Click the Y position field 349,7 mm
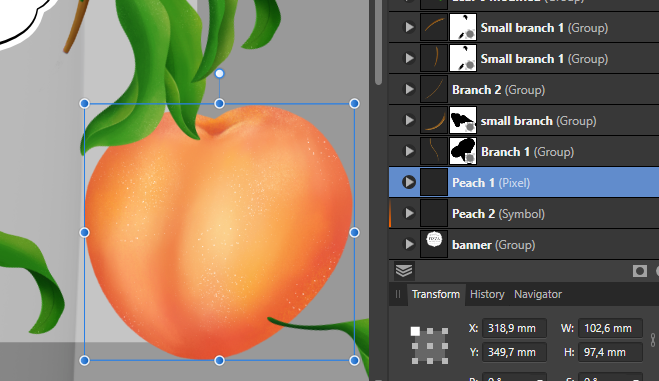The width and height of the screenshot is (659, 381). 514,352
